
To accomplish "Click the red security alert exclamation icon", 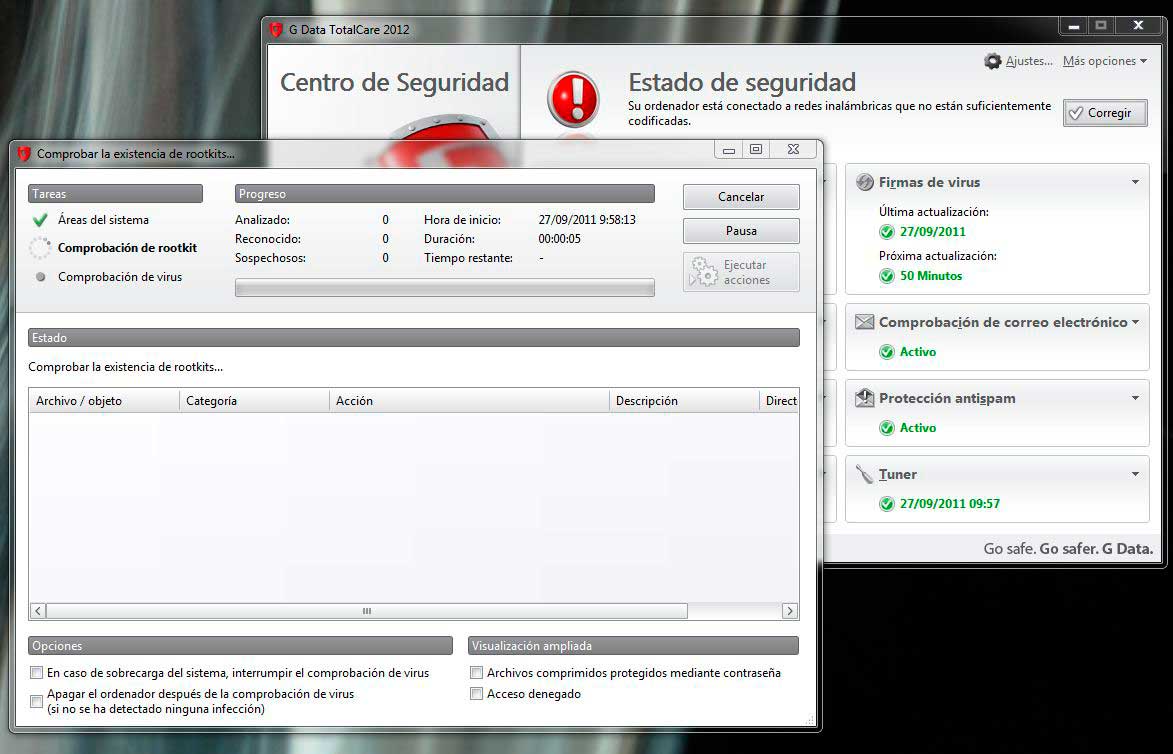I will tap(573, 99).
